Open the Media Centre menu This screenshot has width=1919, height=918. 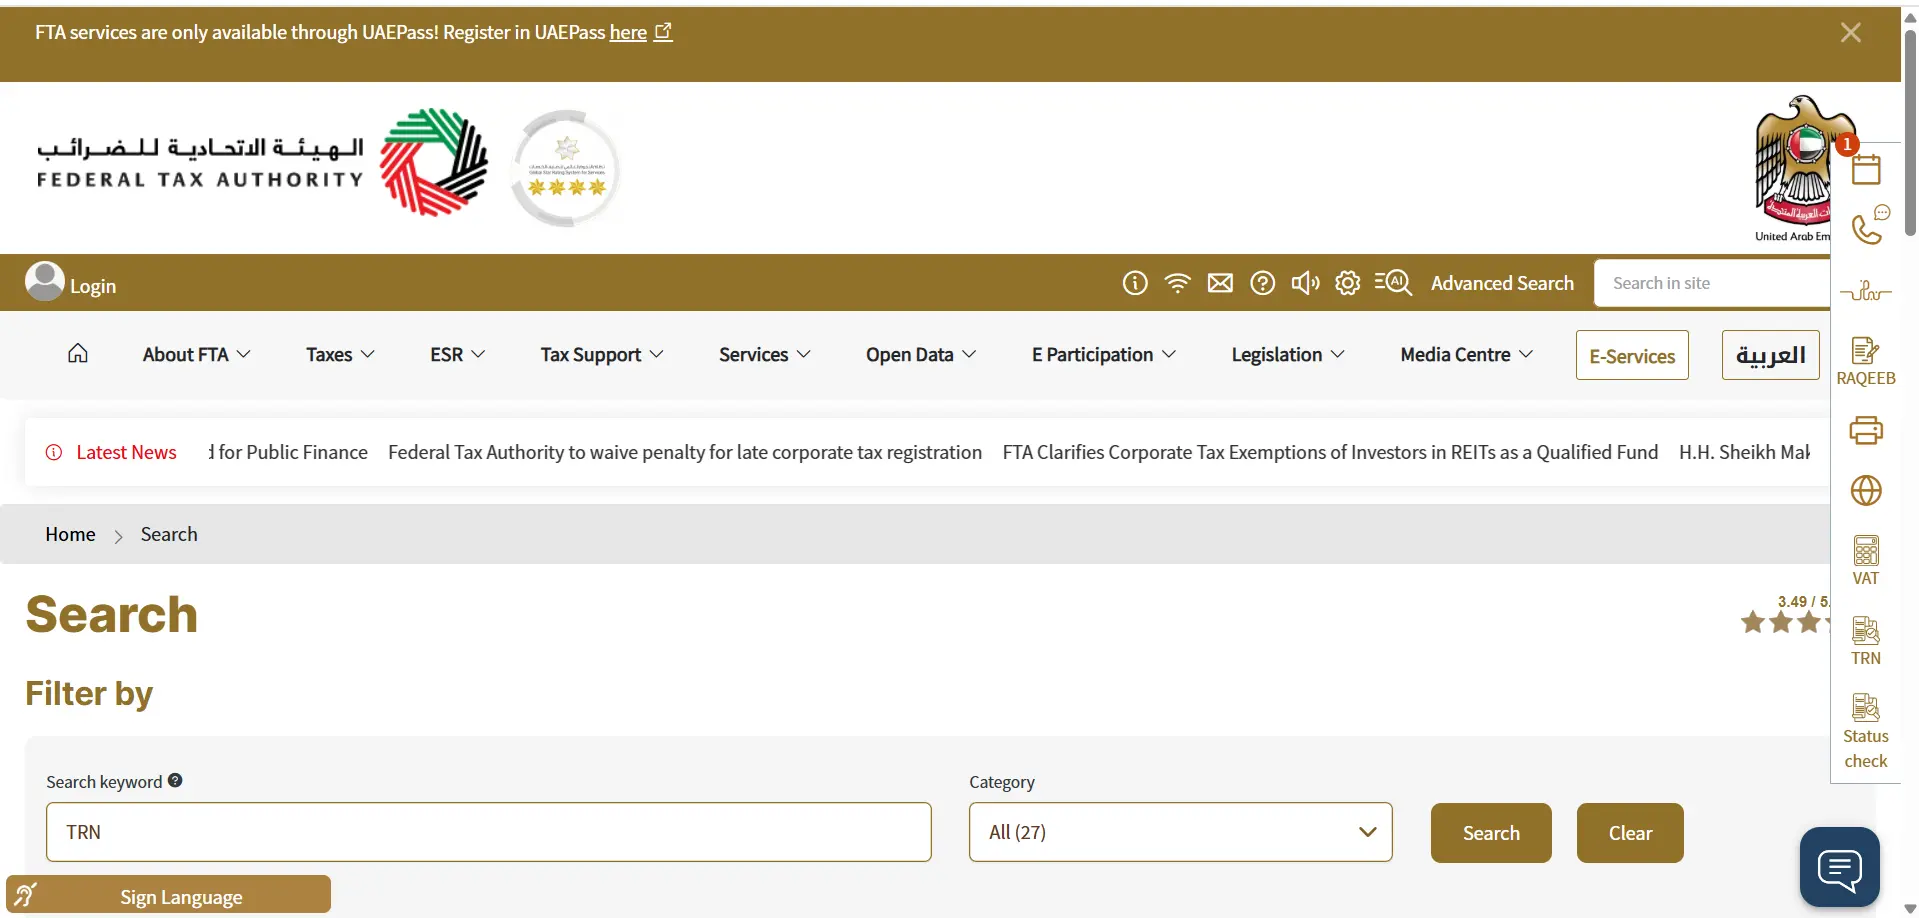click(1466, 355)
